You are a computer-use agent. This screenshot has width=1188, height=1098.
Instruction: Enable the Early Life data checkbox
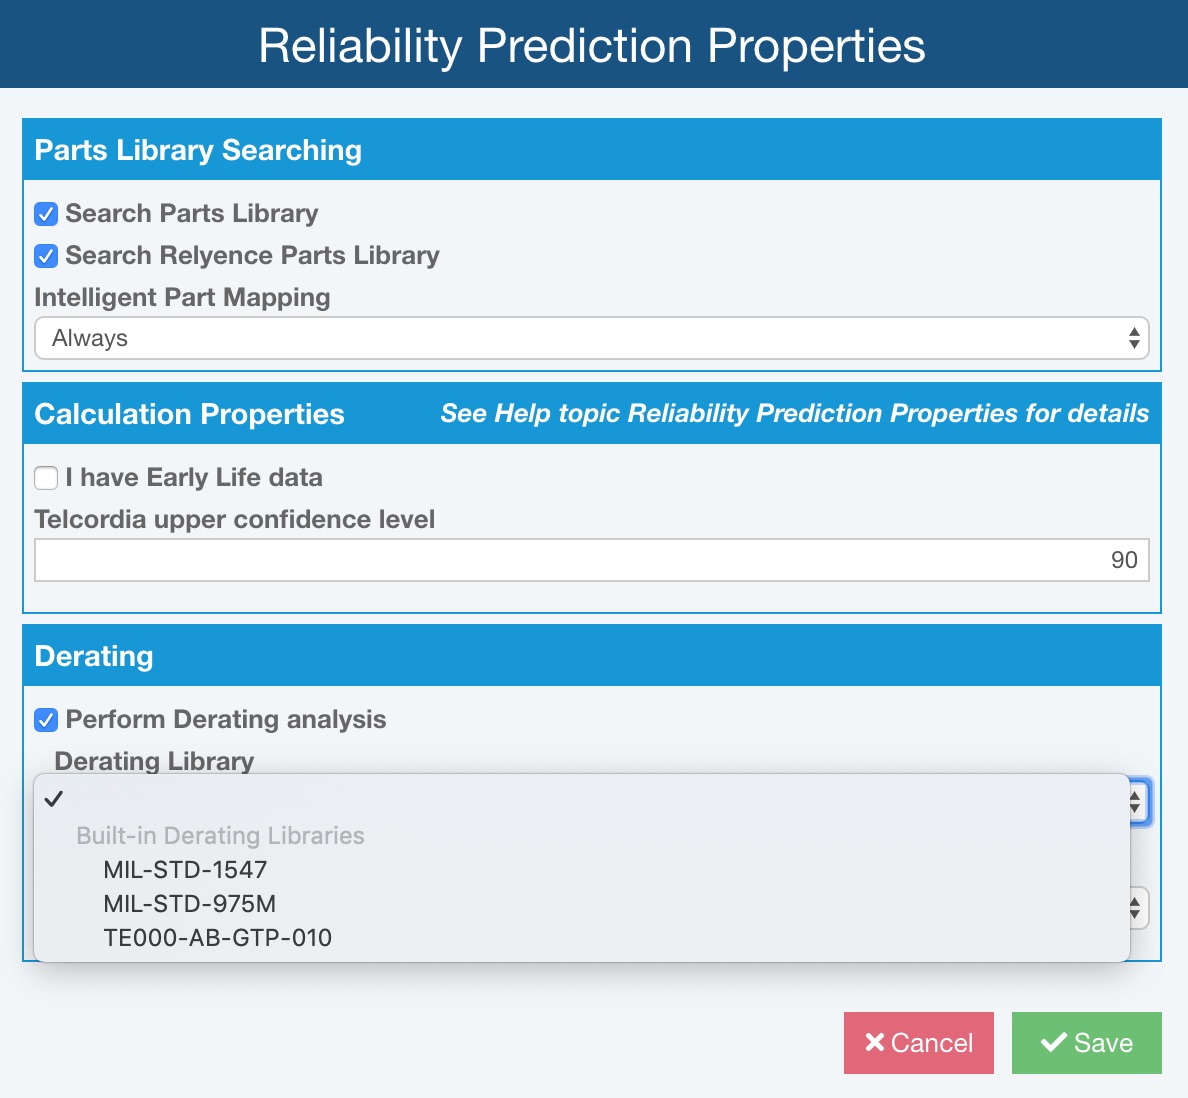(x=46, y=478)
